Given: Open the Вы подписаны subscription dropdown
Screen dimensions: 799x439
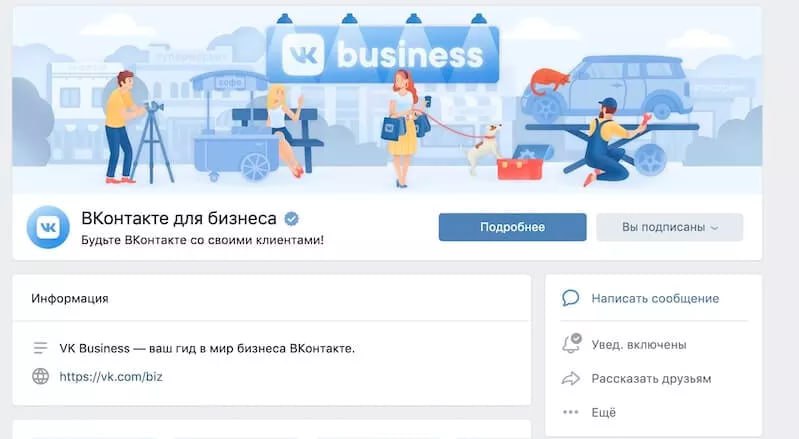Looking at the screenshot, I should 670,227.
